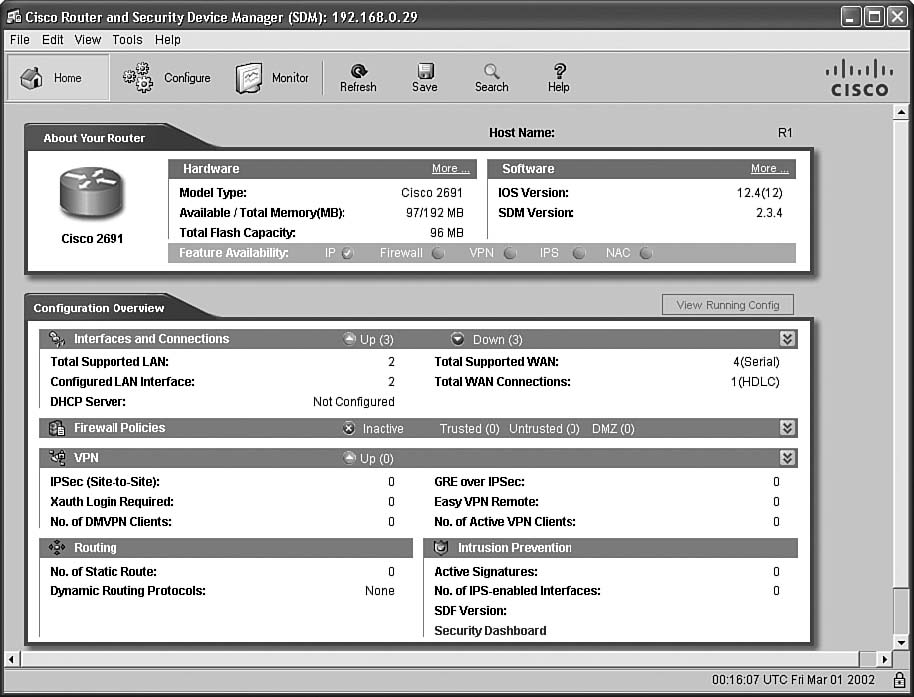Screen dimensions: 914x697
Task: Click the horizontal scrollbar right arrow
Action: 885,659
